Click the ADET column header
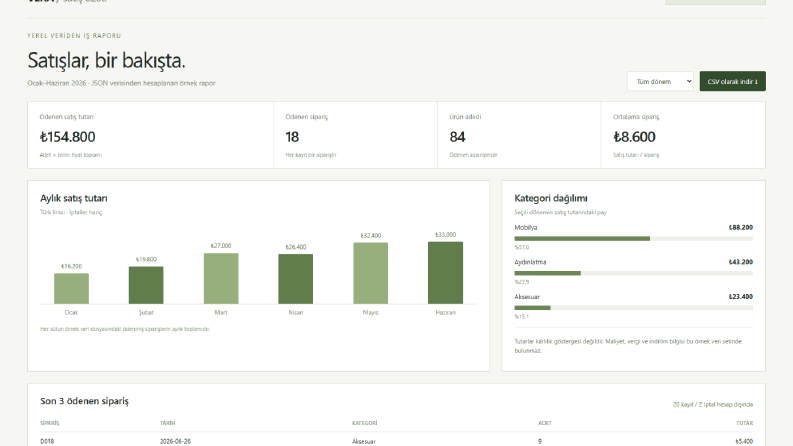 coord(545,423)
